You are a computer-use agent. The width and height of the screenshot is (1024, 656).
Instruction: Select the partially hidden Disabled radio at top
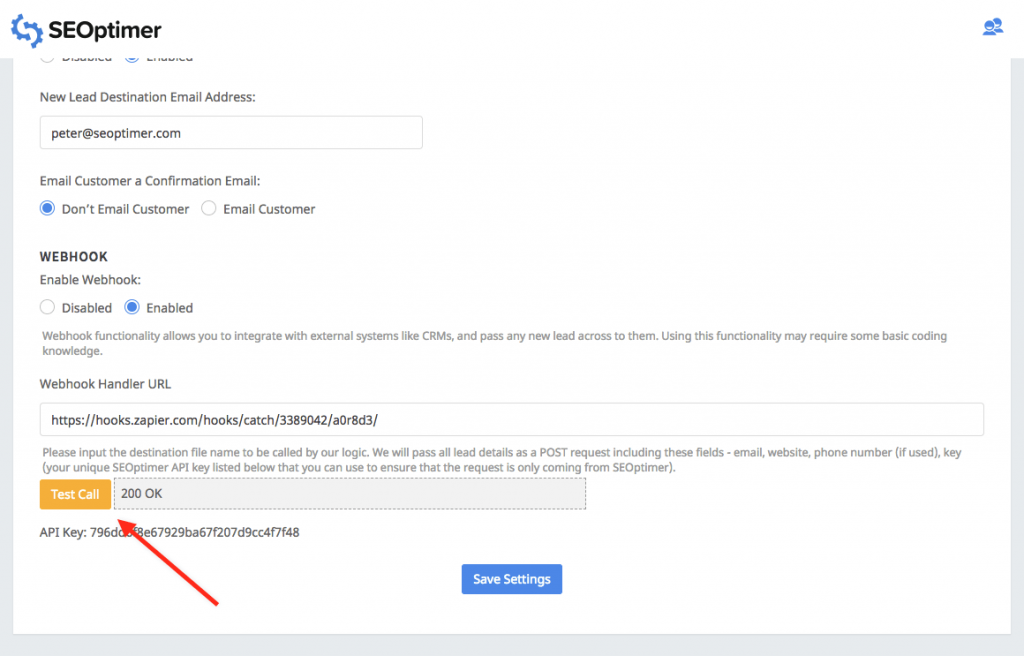tap(47, 58)
